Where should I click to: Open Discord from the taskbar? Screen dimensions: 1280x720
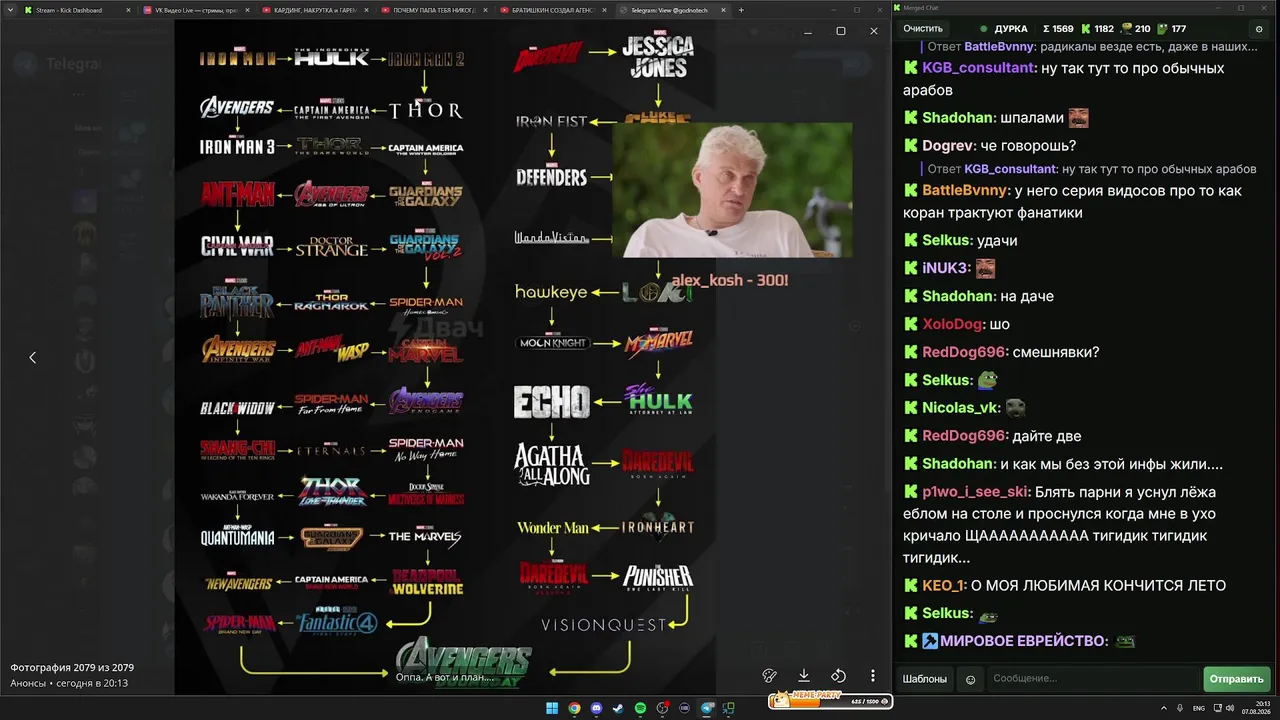(x=596, y=709)
